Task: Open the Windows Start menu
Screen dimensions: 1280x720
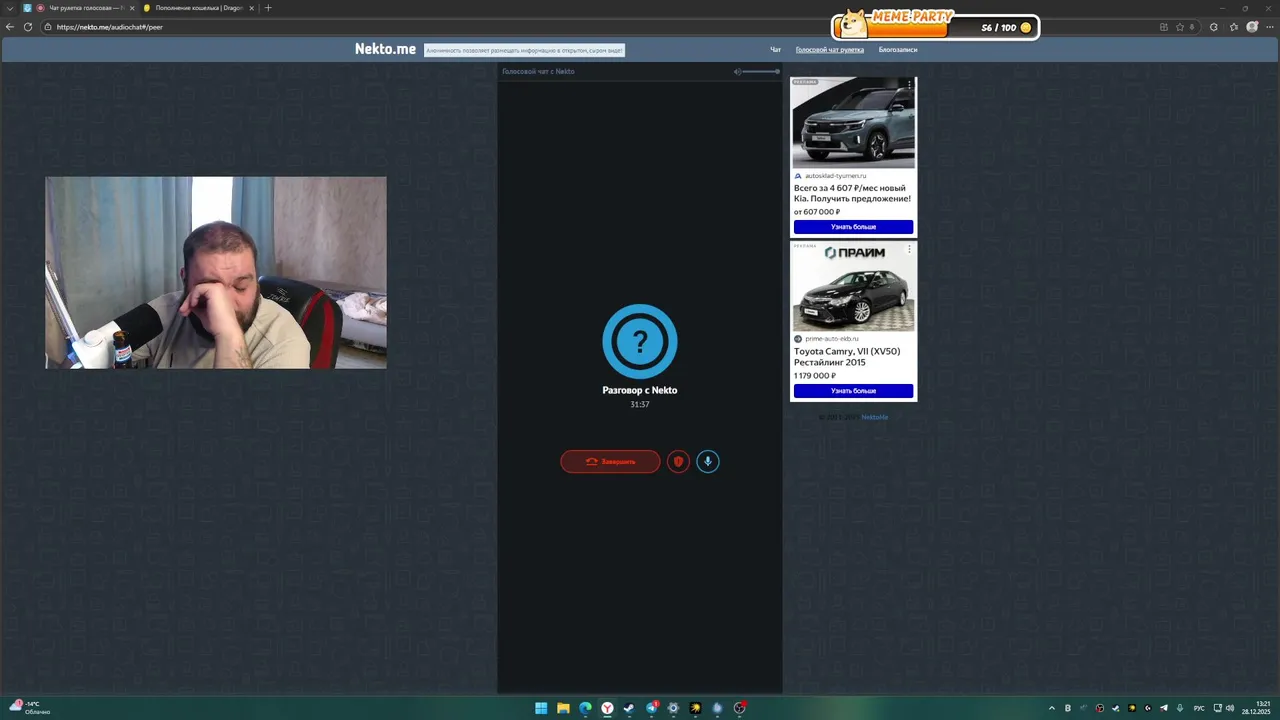Action: [x=541, y=708]
